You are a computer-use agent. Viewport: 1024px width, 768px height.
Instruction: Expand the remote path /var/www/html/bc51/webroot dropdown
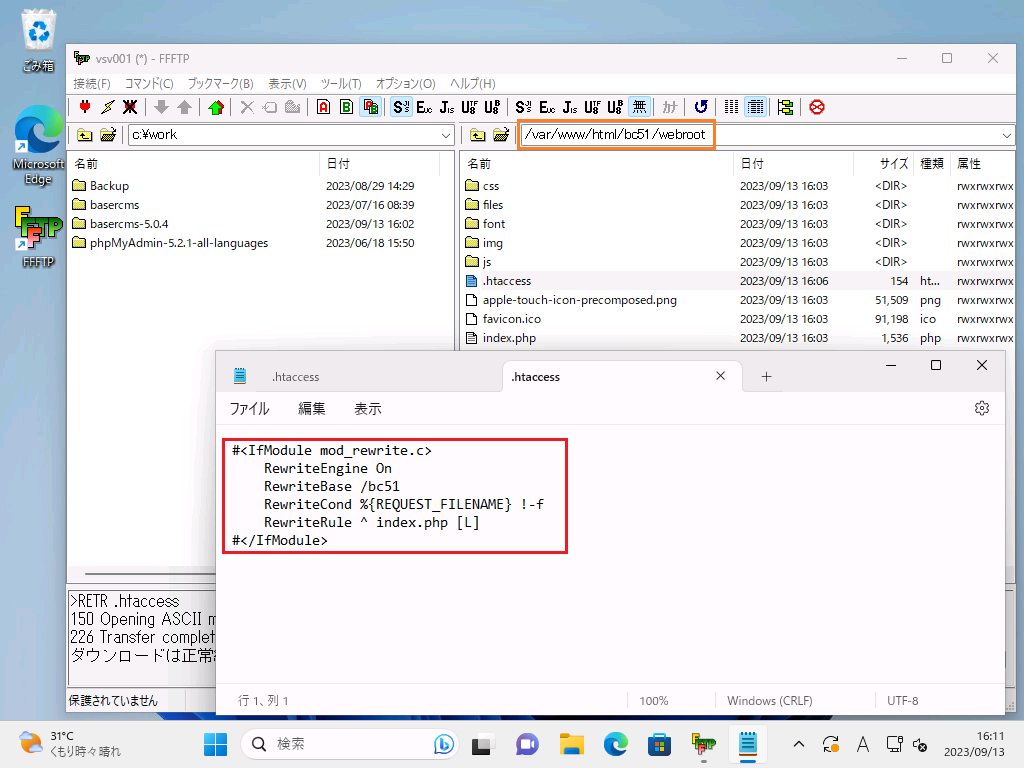pyautogui.click(x=1006, y=135)
